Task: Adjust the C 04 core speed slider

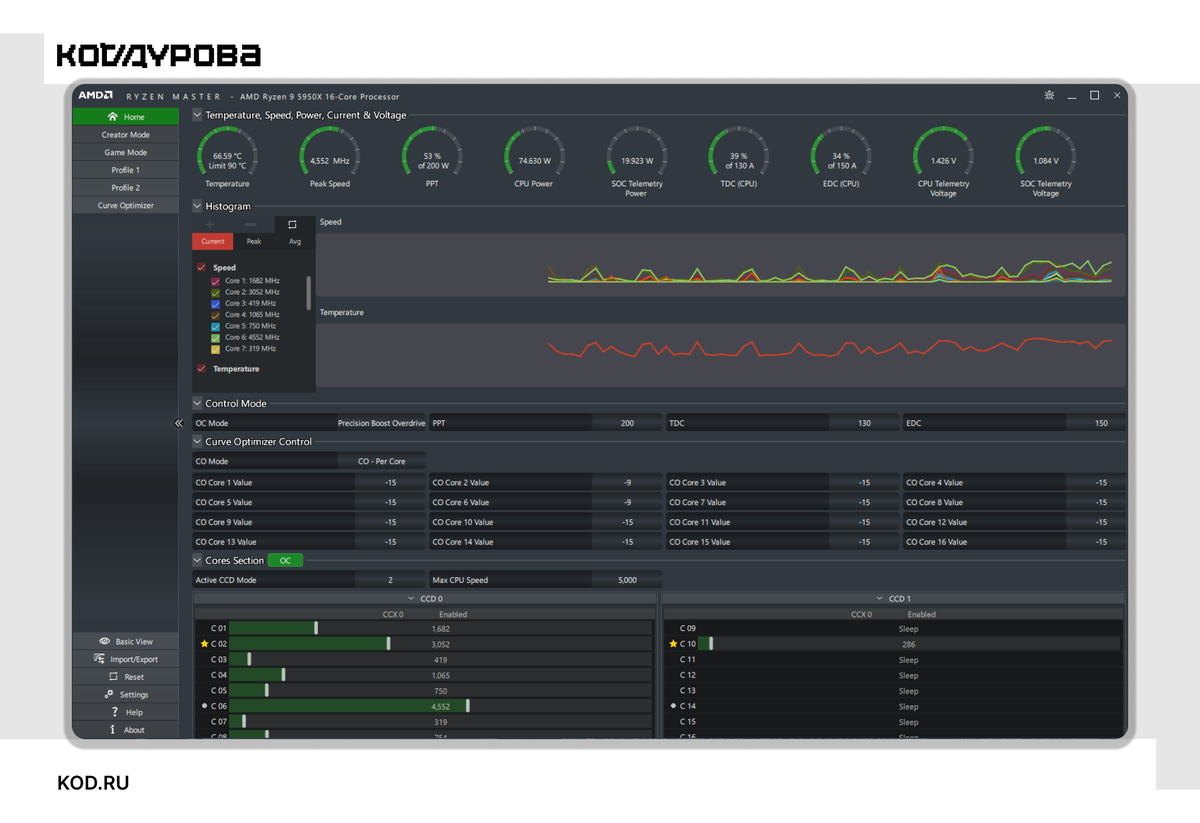Action: point(283,675)
